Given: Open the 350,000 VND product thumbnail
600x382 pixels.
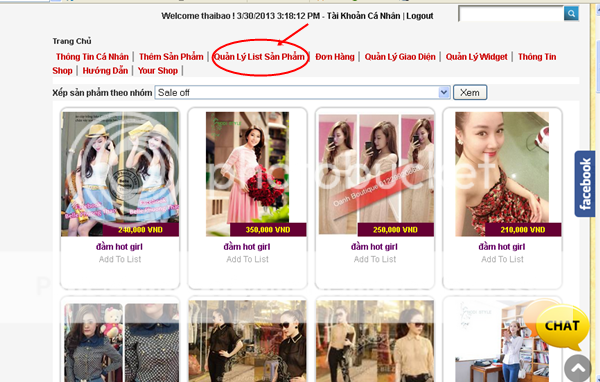Looking at the screenshot, I should click(247, 173).
